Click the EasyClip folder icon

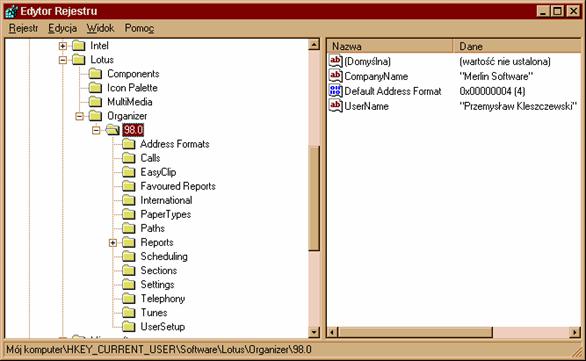click(129, 172)
